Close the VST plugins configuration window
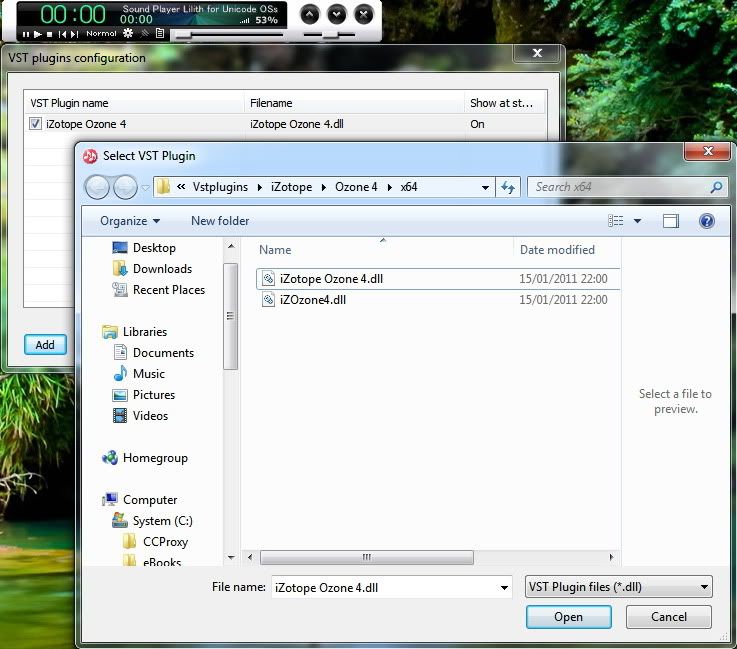This screenshot has height=649, width=737. 537,53
